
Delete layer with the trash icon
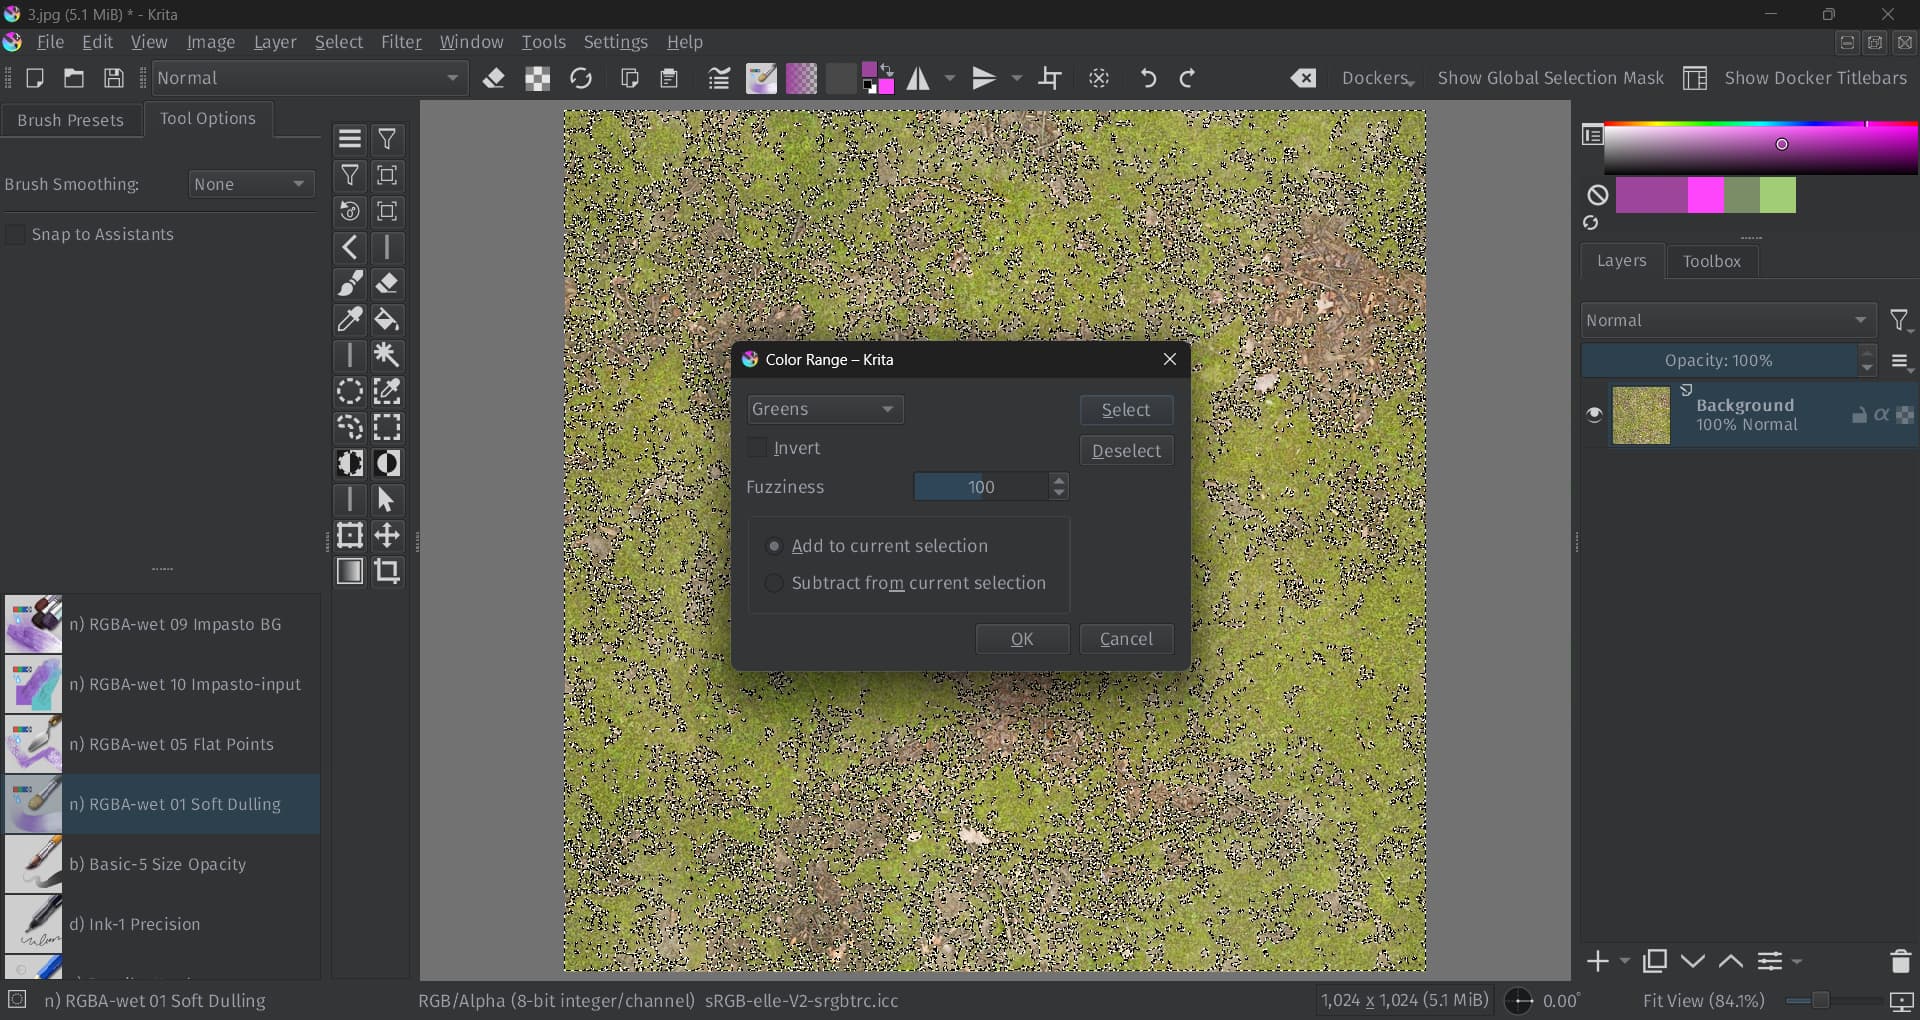coord(1900,961)
